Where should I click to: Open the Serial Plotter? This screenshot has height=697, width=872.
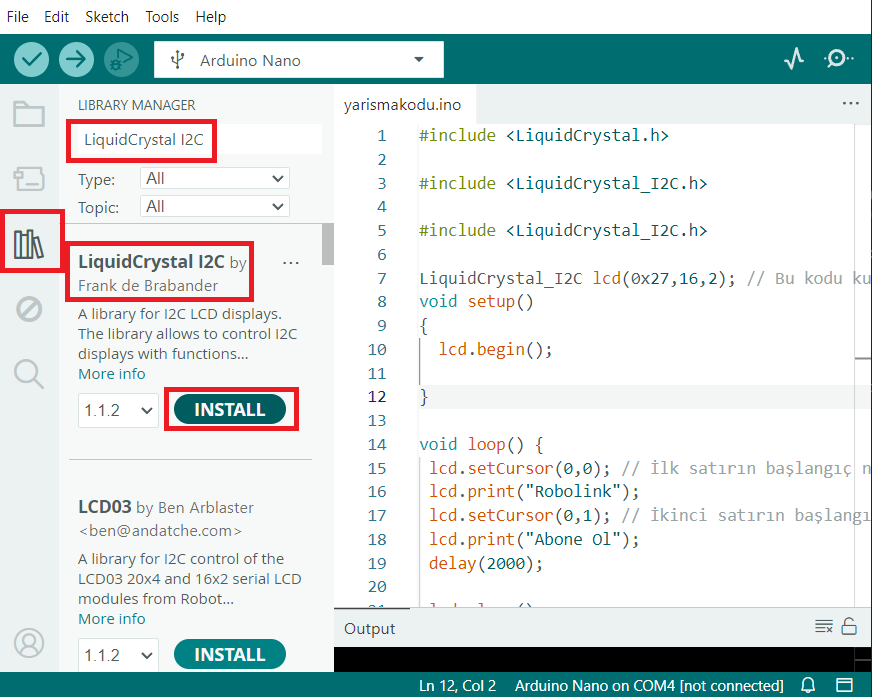click(794, 60)
